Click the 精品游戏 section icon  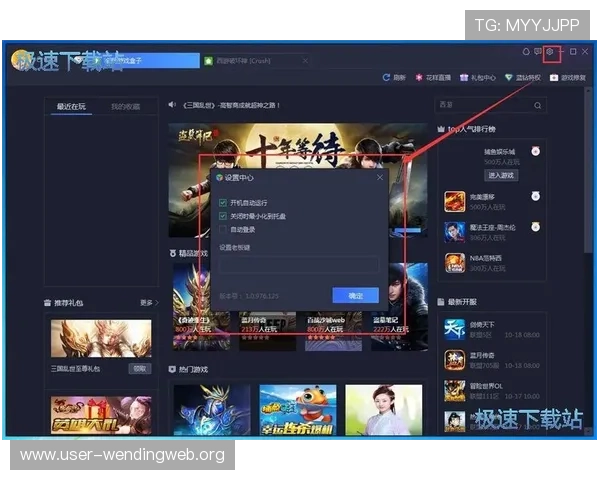pos(173,253)
